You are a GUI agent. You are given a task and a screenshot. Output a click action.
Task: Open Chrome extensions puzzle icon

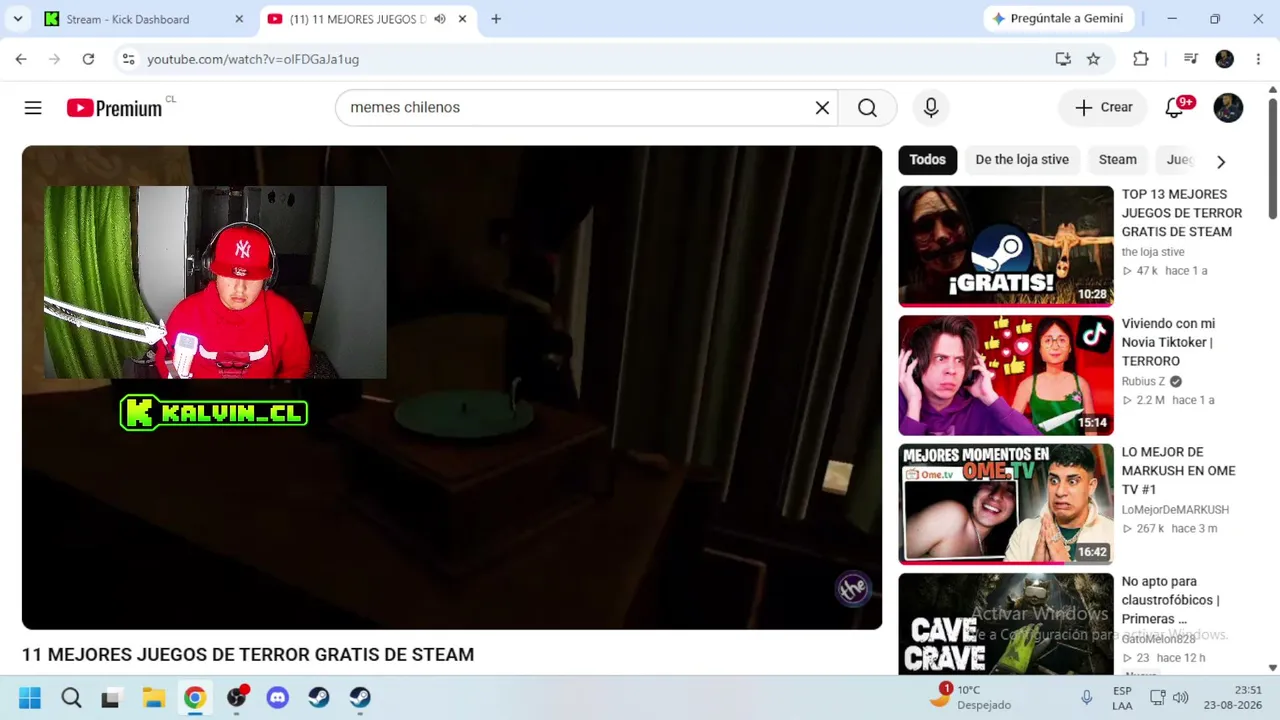click(x=1141, y=59)
